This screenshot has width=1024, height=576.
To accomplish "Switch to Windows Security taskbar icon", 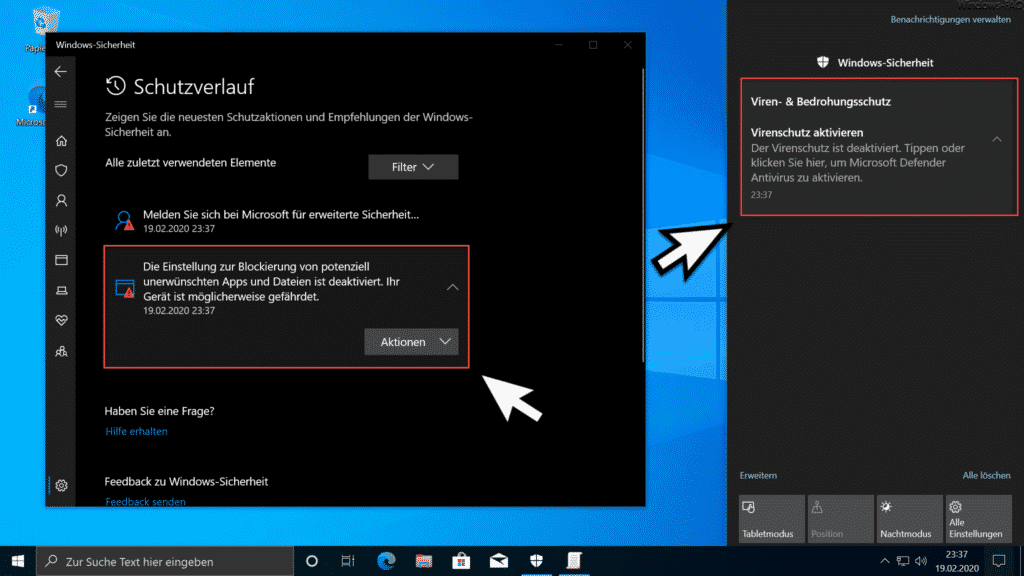I will (536, 561).
